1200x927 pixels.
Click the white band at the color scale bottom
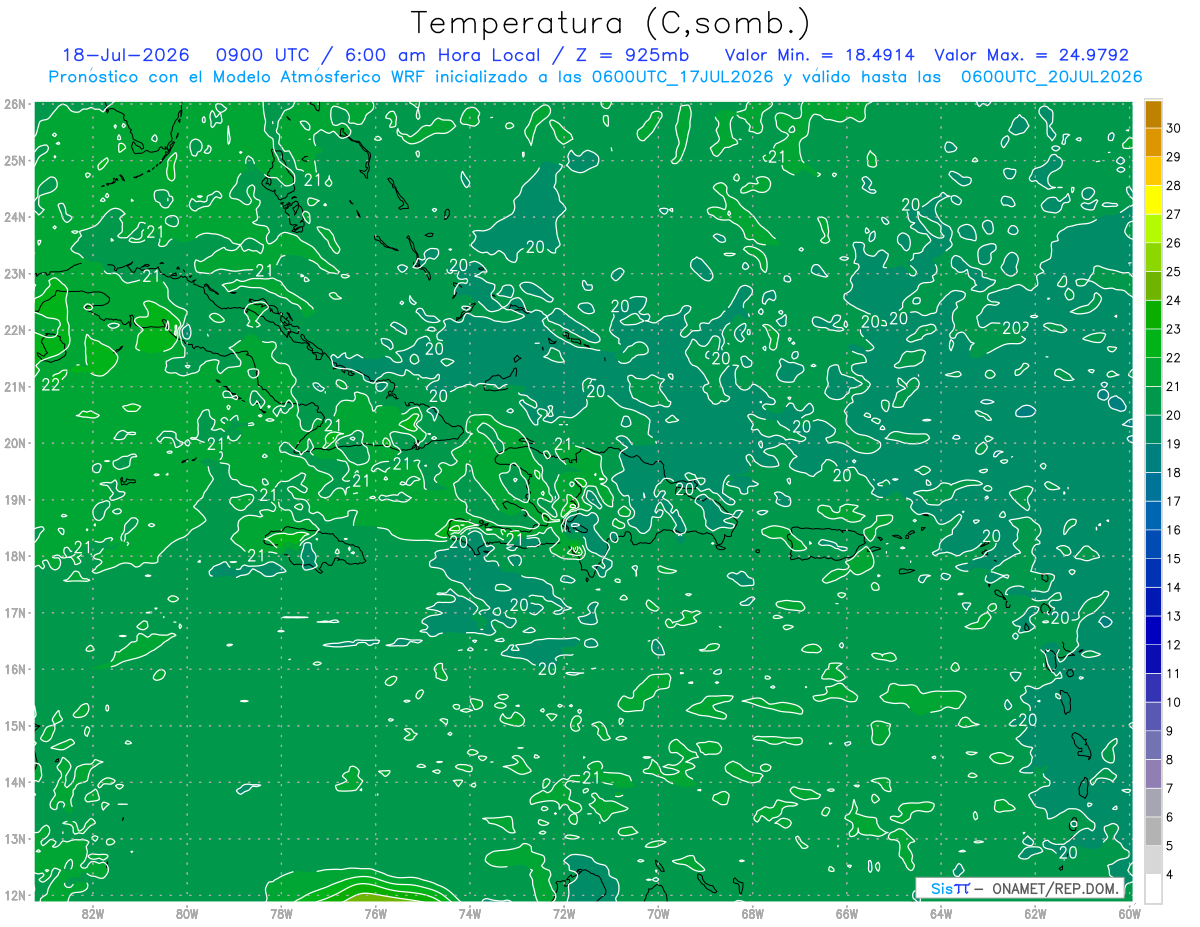[1153, 888]
